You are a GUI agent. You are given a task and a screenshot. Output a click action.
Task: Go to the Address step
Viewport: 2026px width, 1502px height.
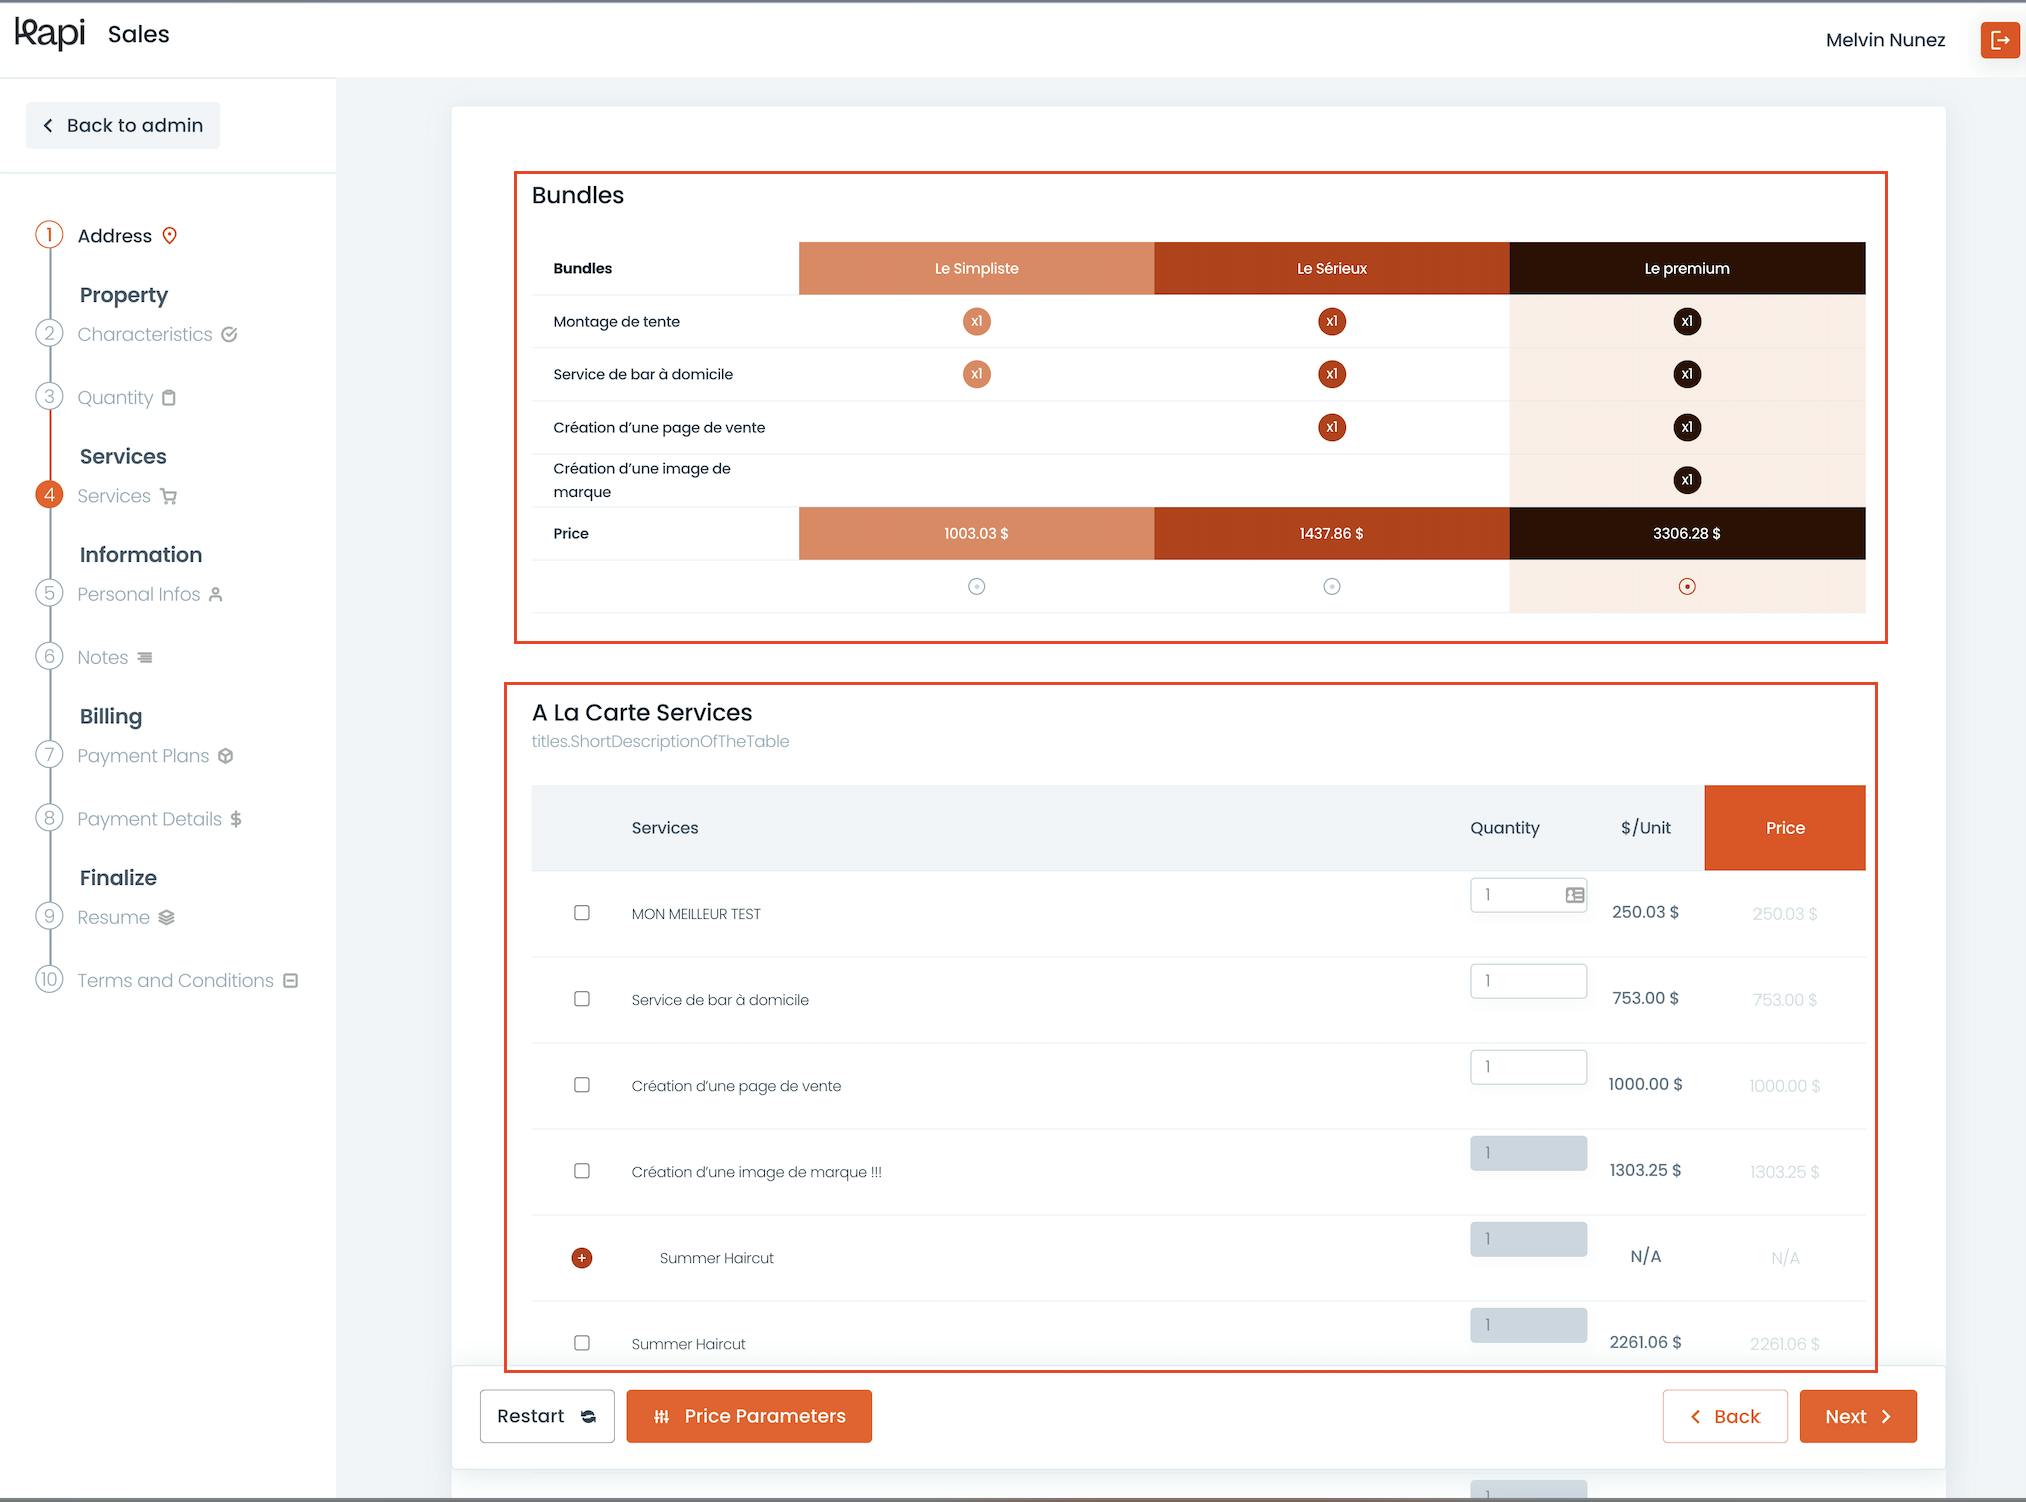click(115, 236)
